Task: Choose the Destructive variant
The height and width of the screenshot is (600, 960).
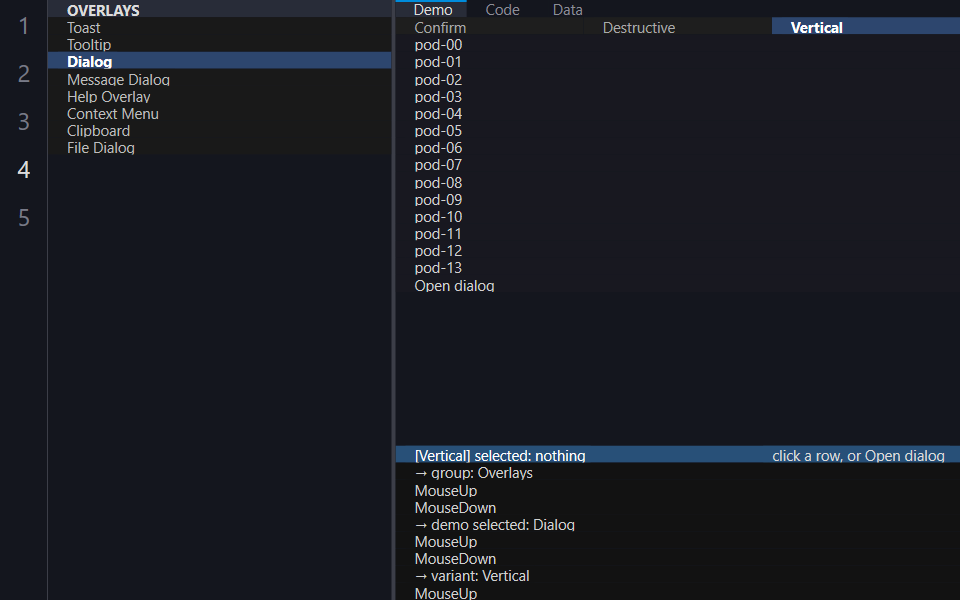Action: pyautogui.click(x=678, y=28)
